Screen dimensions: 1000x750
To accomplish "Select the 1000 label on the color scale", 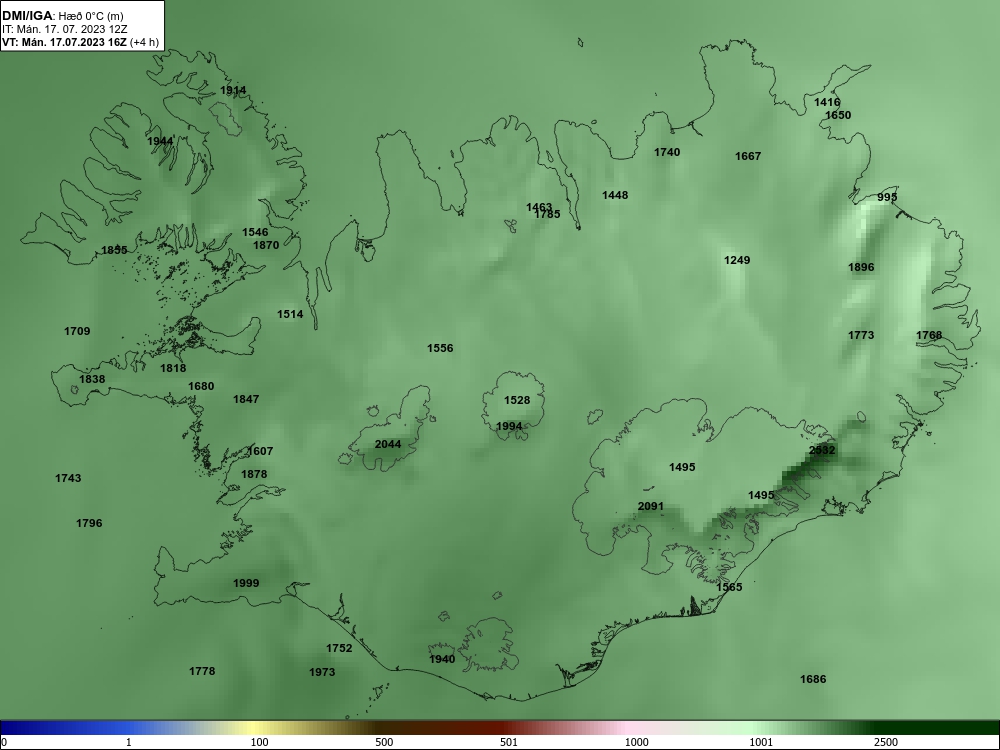I will (636, 742).
